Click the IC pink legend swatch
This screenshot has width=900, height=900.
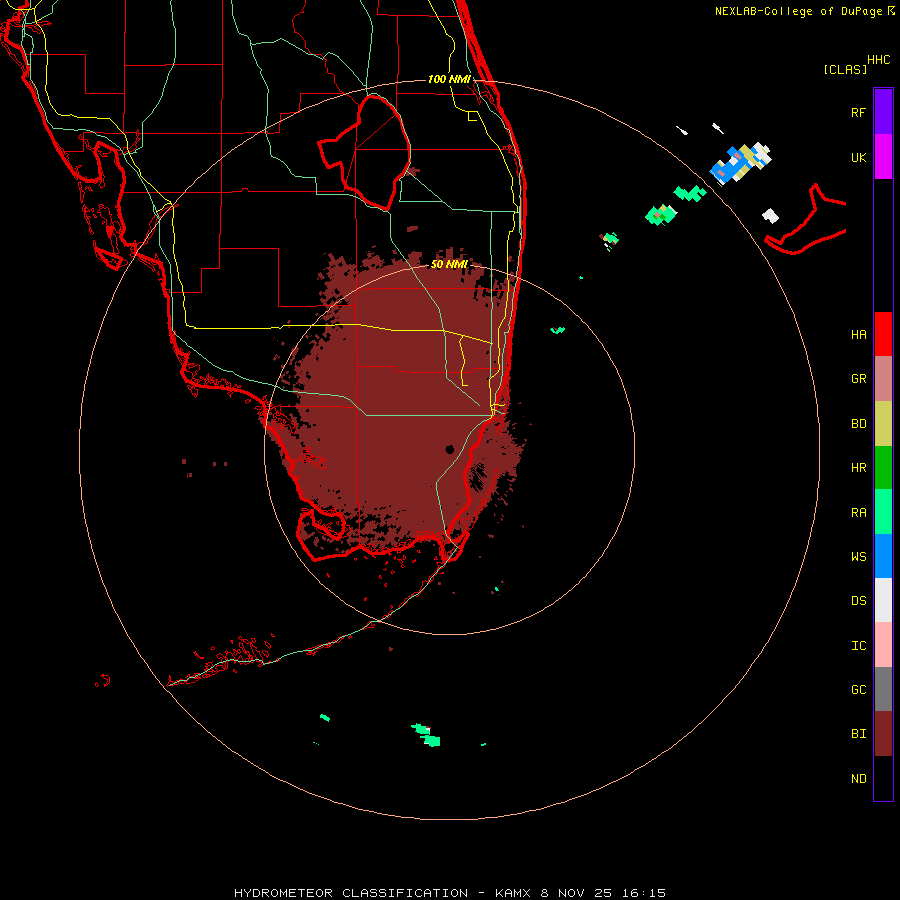point(883,645)
